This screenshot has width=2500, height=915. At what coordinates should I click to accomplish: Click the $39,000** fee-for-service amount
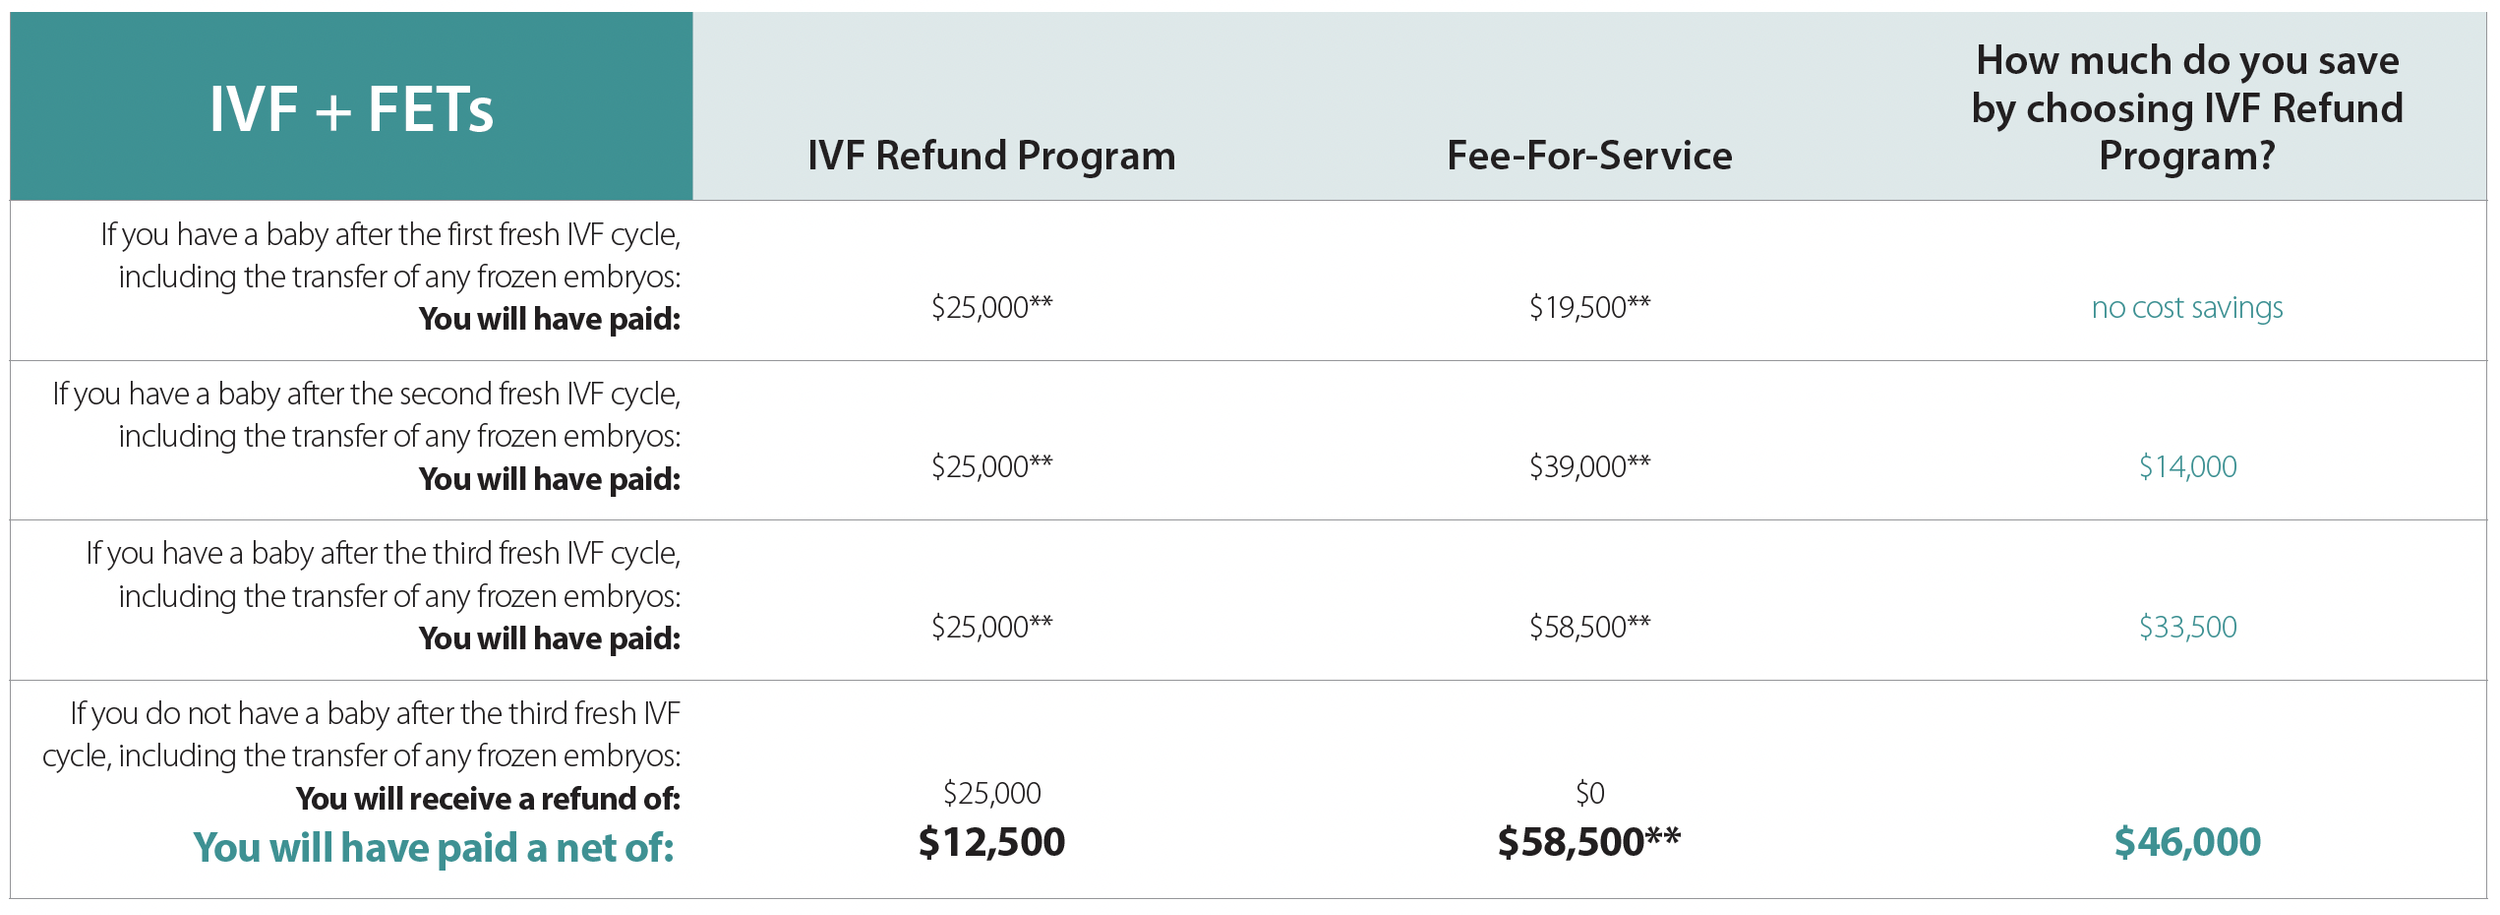click(x=1589, y=466)
